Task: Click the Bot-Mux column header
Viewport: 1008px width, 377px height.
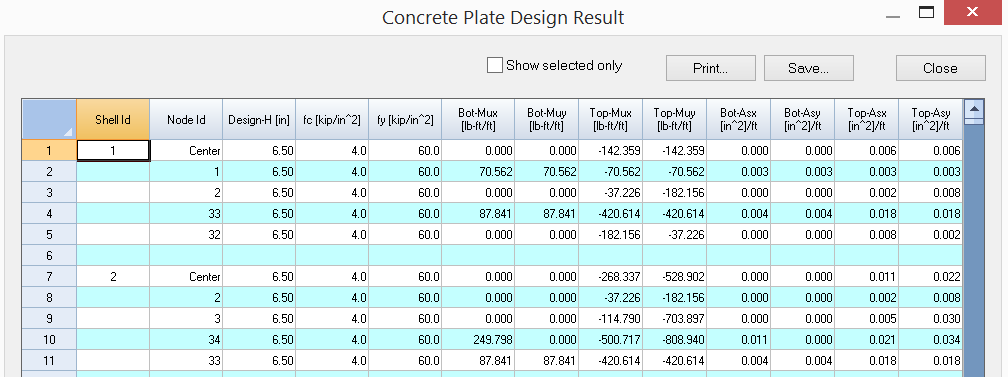Action: coord(478,119)
